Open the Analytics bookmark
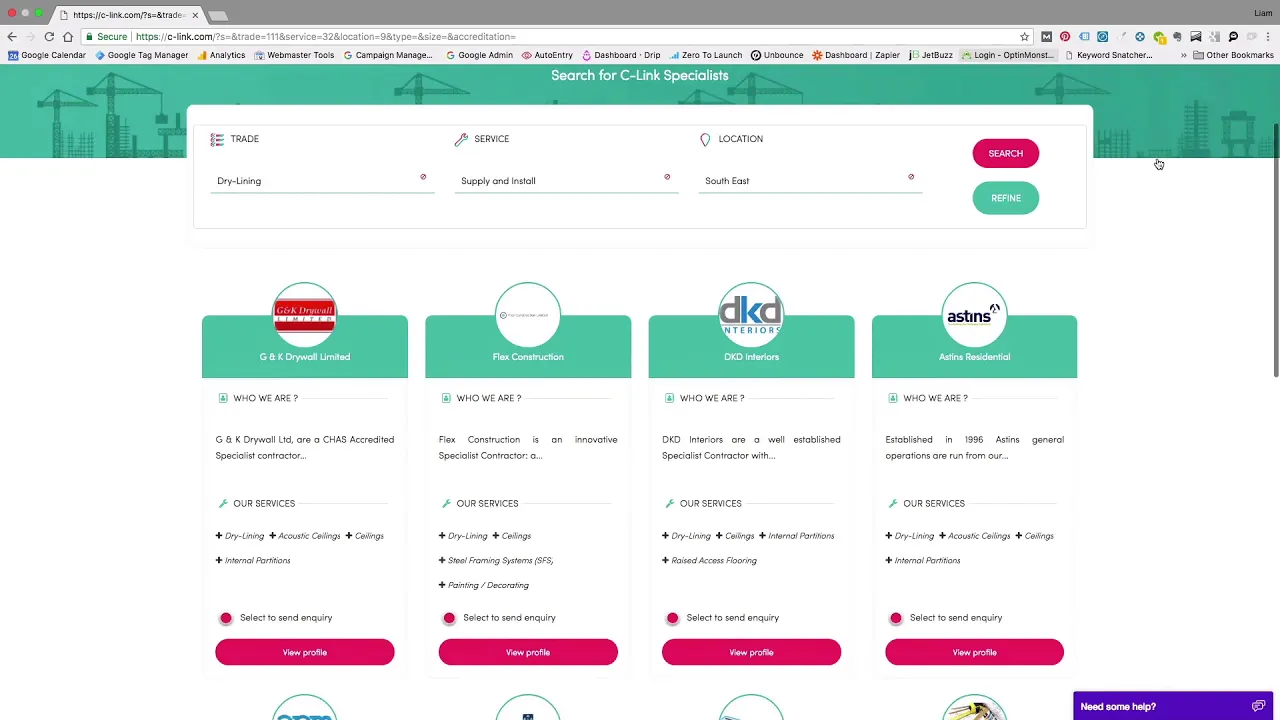The image size is (1280, 720). coord(221,55)
